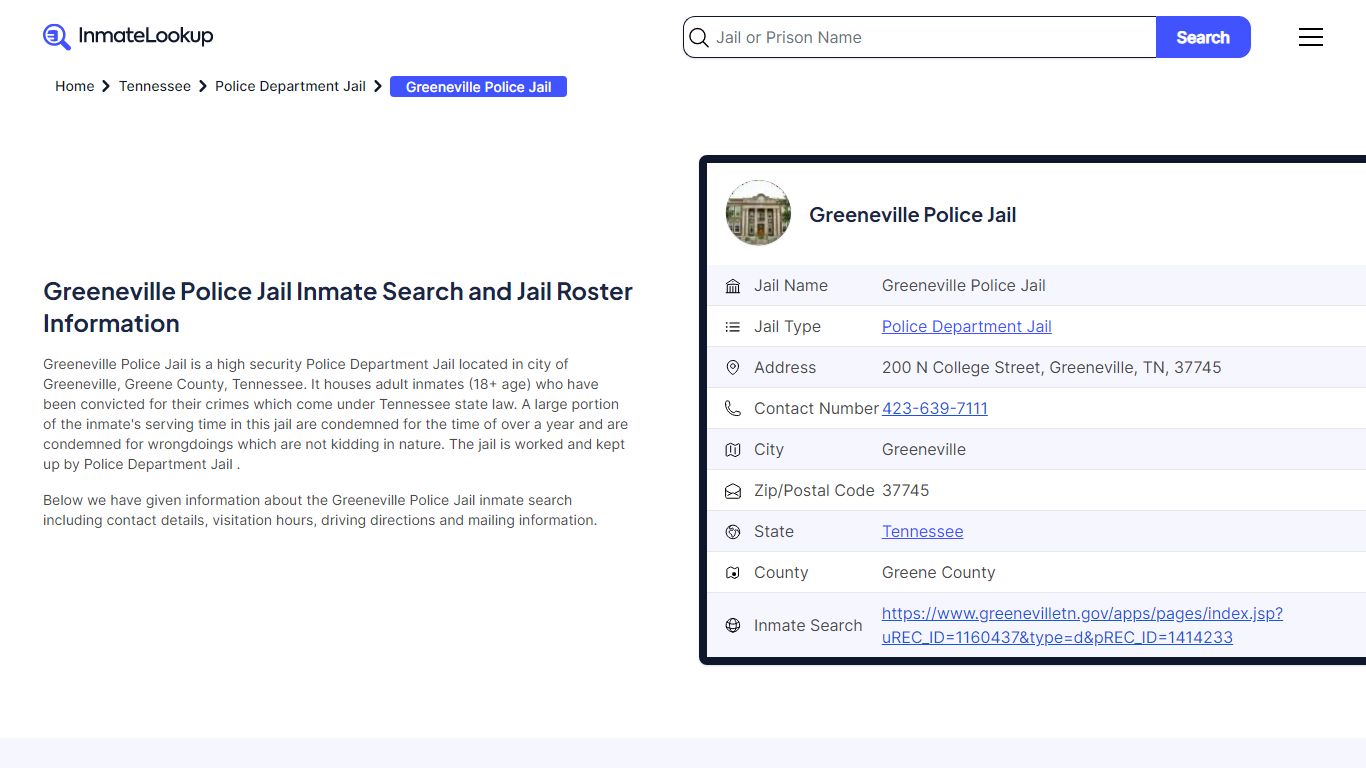Select Greeneville Police Jail breadcrumb badge
Viewport: 1366px width, 768px height.
(x=478, y=87)
